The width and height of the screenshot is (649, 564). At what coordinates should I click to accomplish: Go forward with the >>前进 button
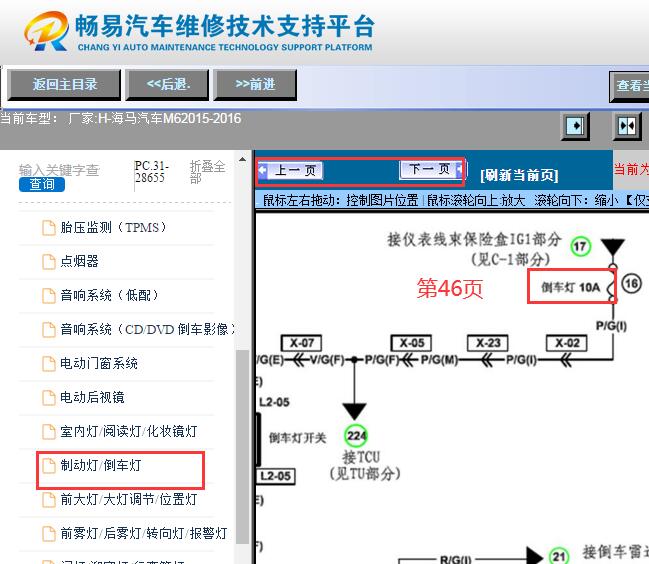click(255, 85)
